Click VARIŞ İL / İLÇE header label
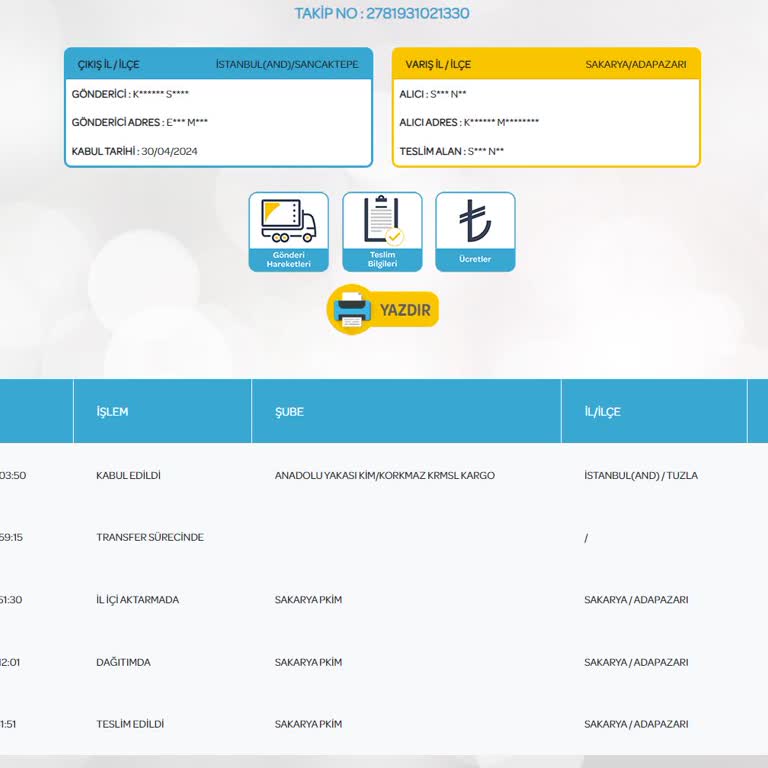 pyautogui.click(x=438, y=64)
